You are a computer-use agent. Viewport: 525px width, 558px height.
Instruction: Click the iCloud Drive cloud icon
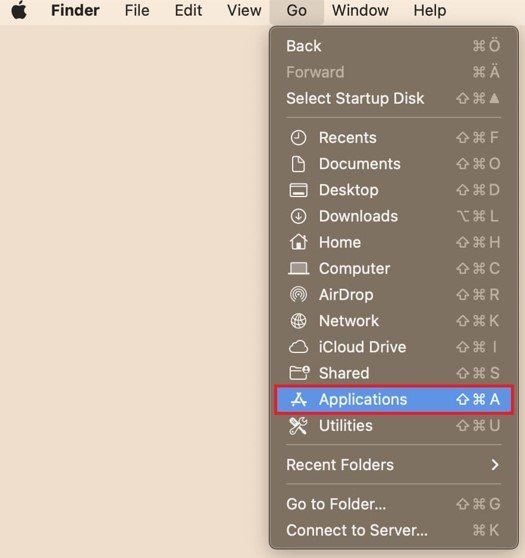[298, 347]
